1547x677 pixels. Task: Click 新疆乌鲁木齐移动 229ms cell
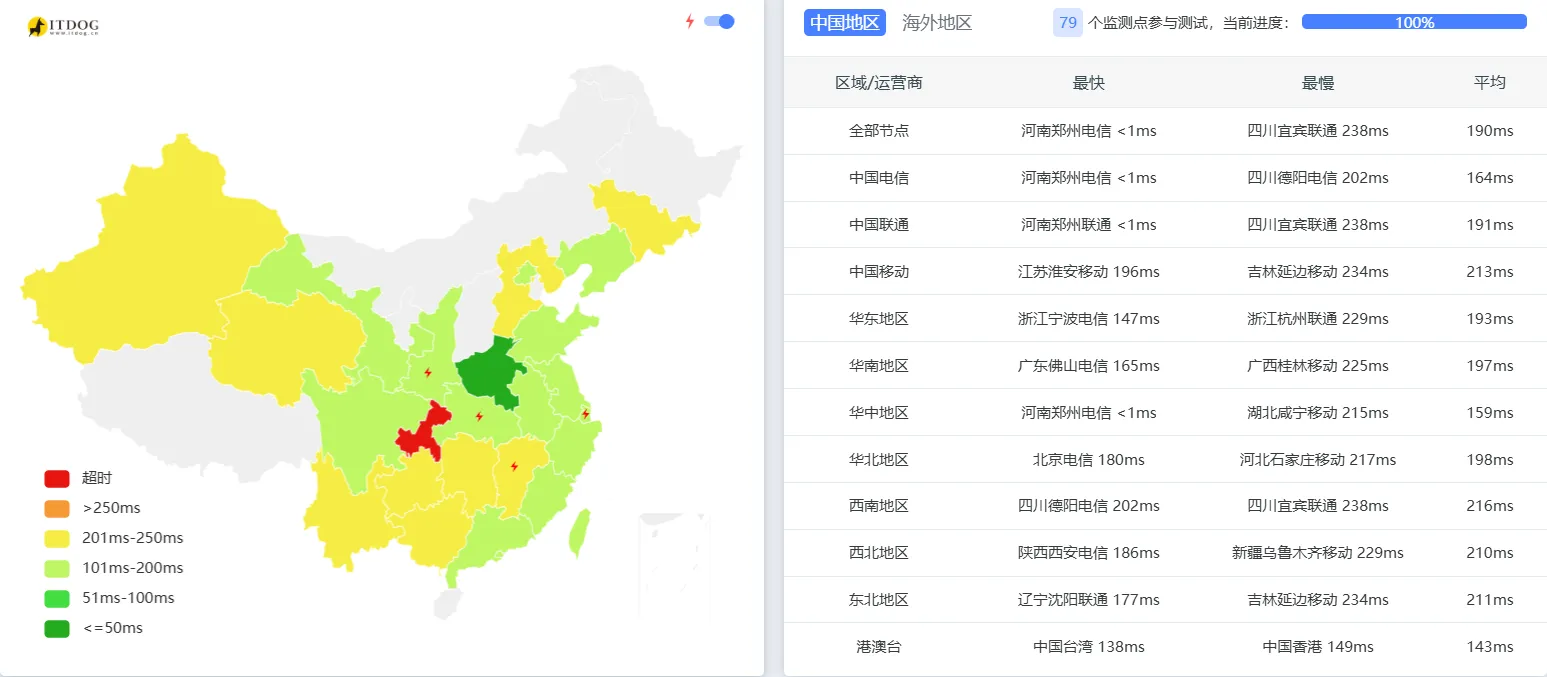(1318, 553)
